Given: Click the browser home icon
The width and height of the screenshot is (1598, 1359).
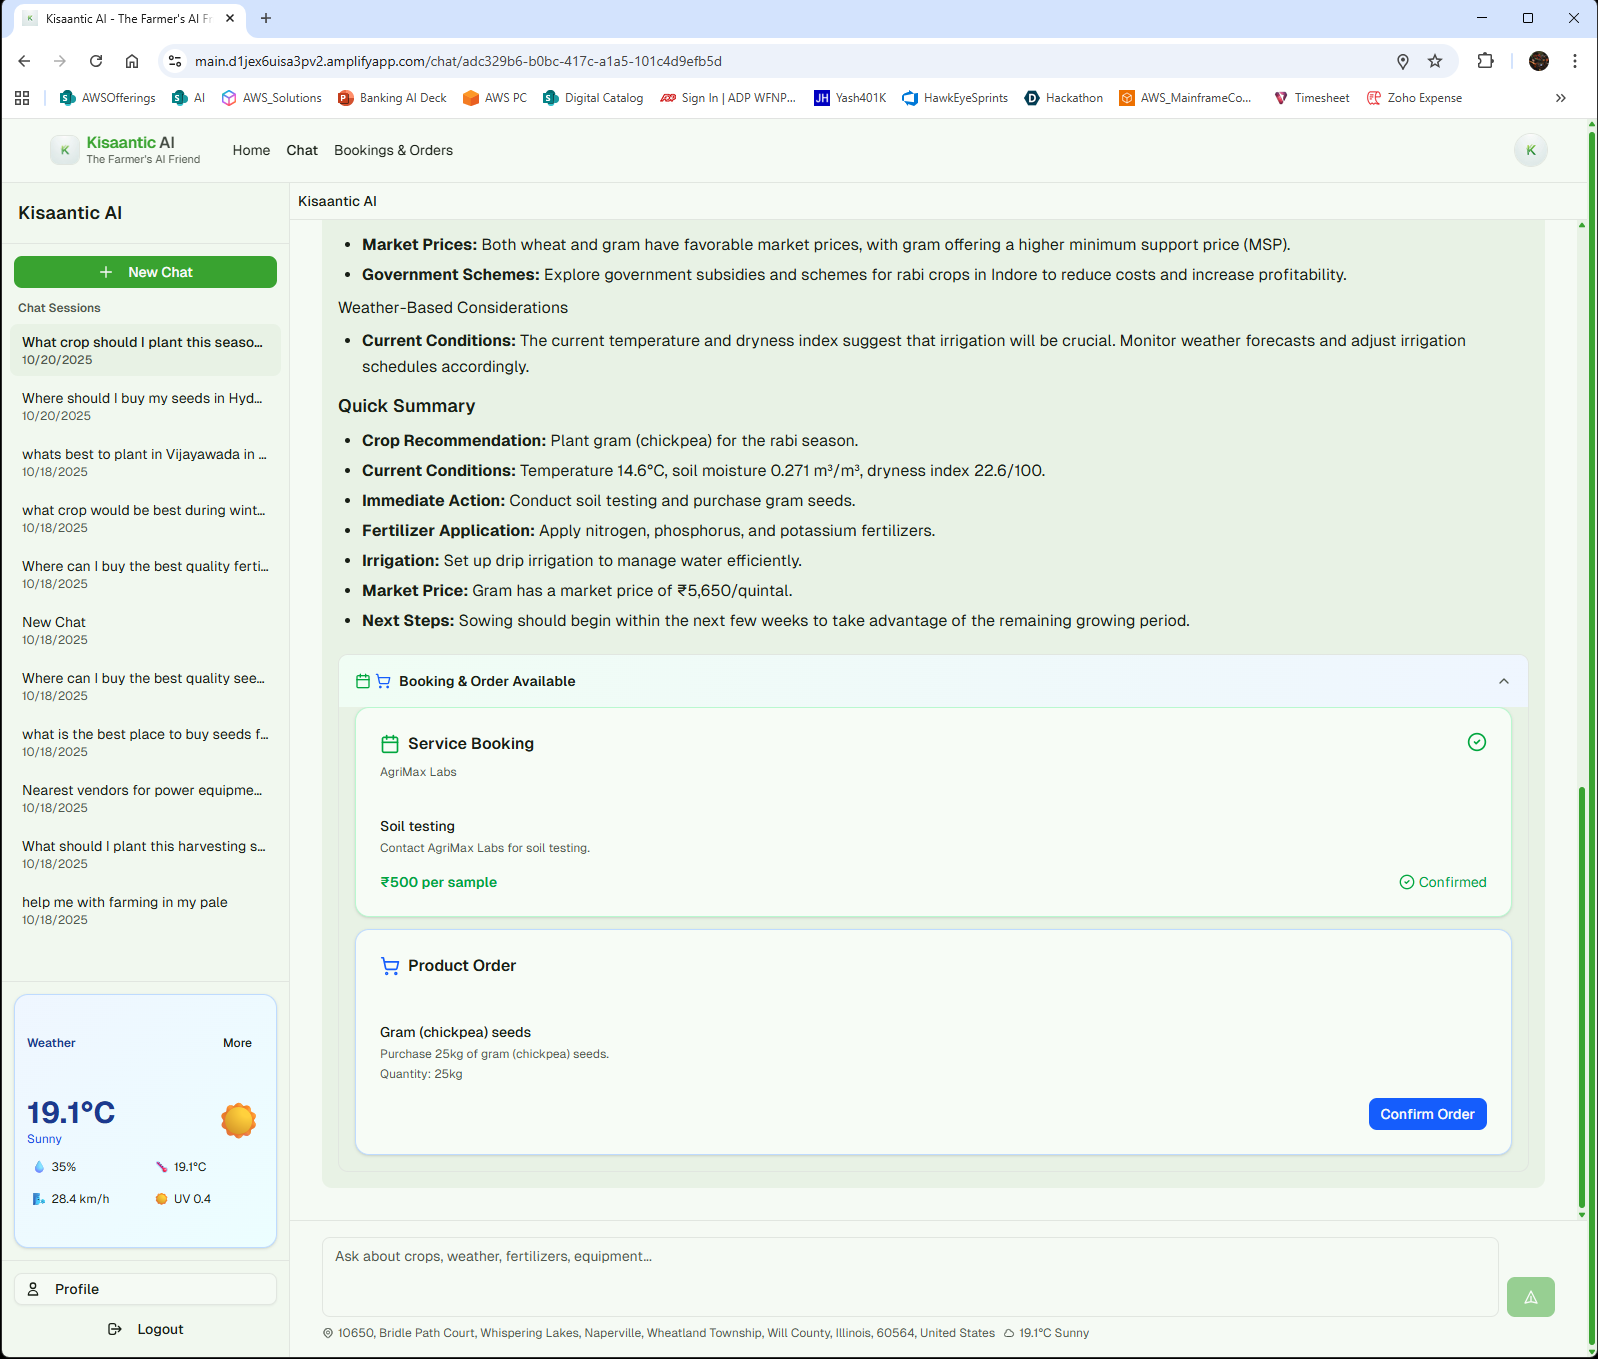Looking at the screenshot, I should coord(132,61).
